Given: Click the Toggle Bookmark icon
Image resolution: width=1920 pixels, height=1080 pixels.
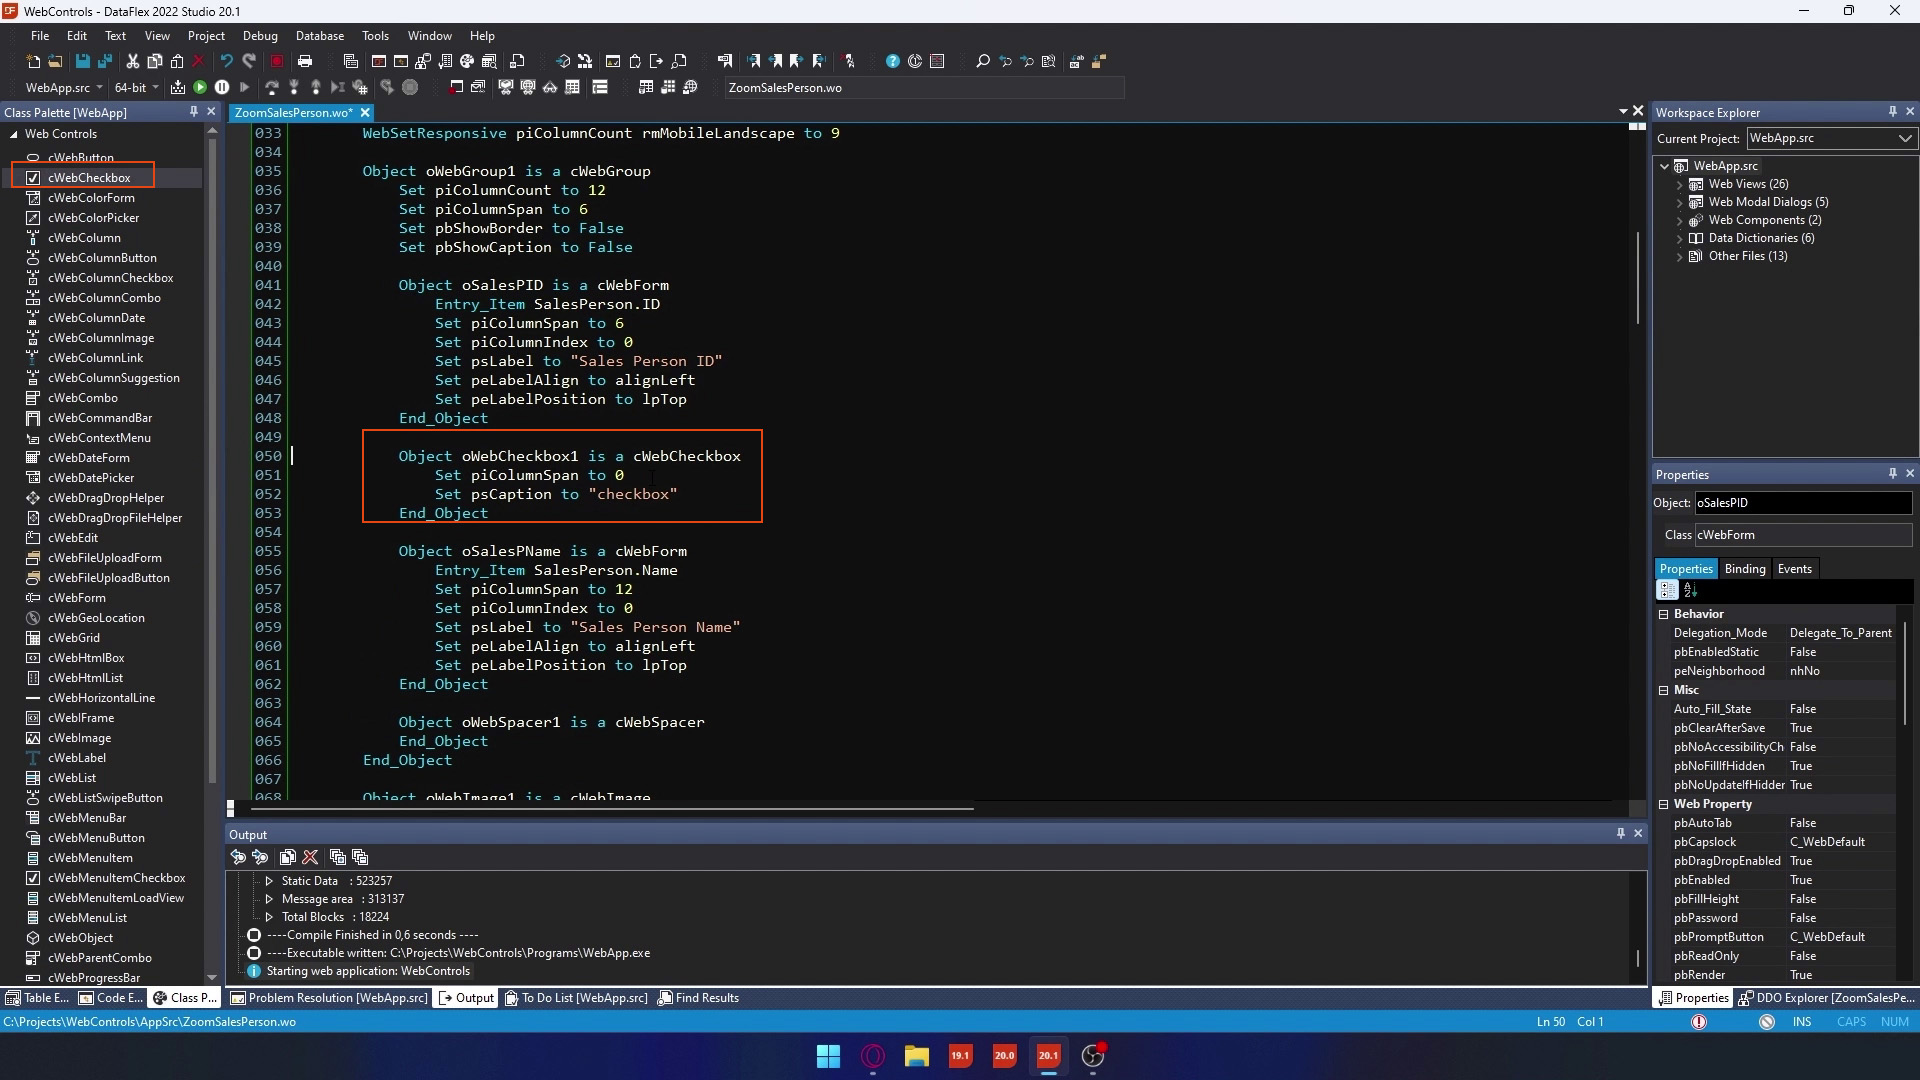Looking at the screenshot, I should tap(725, 61).
